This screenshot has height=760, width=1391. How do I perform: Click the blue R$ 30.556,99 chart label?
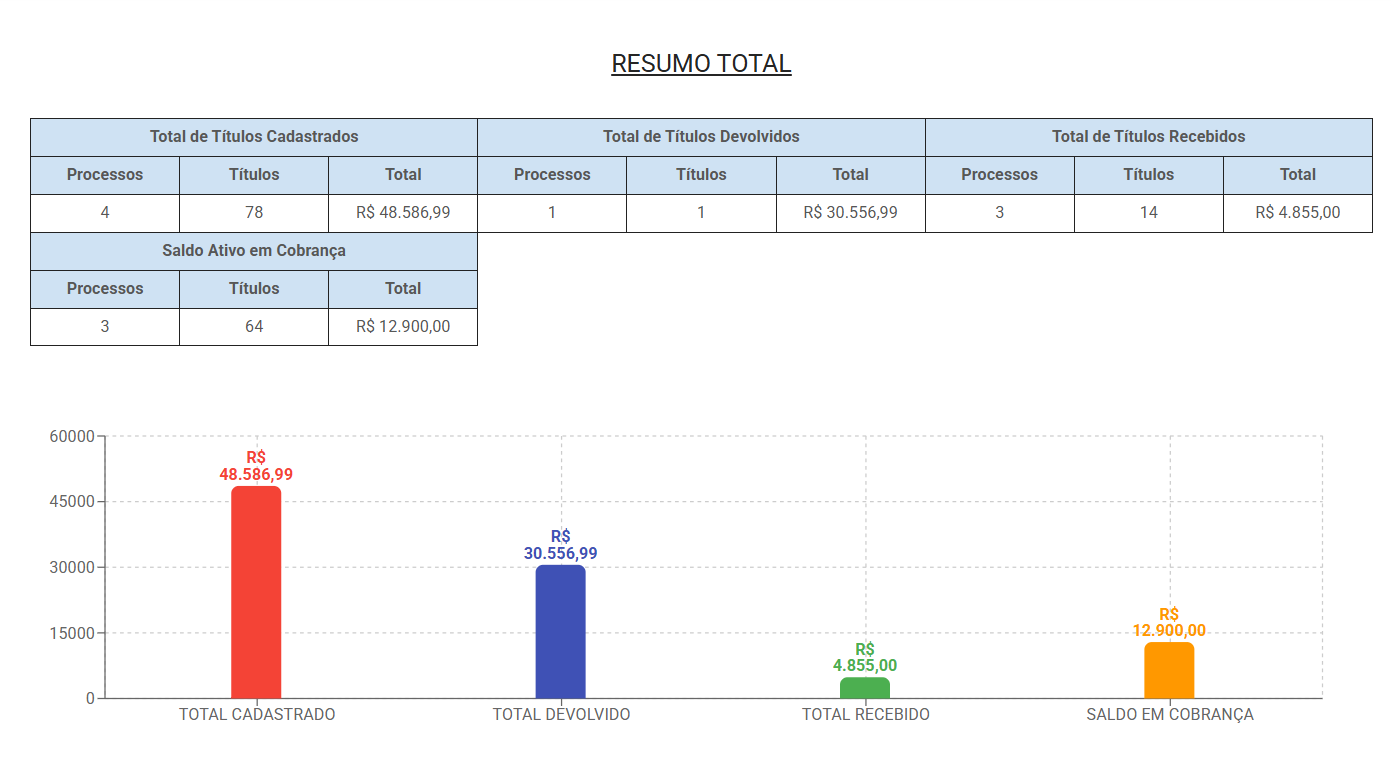560,546
